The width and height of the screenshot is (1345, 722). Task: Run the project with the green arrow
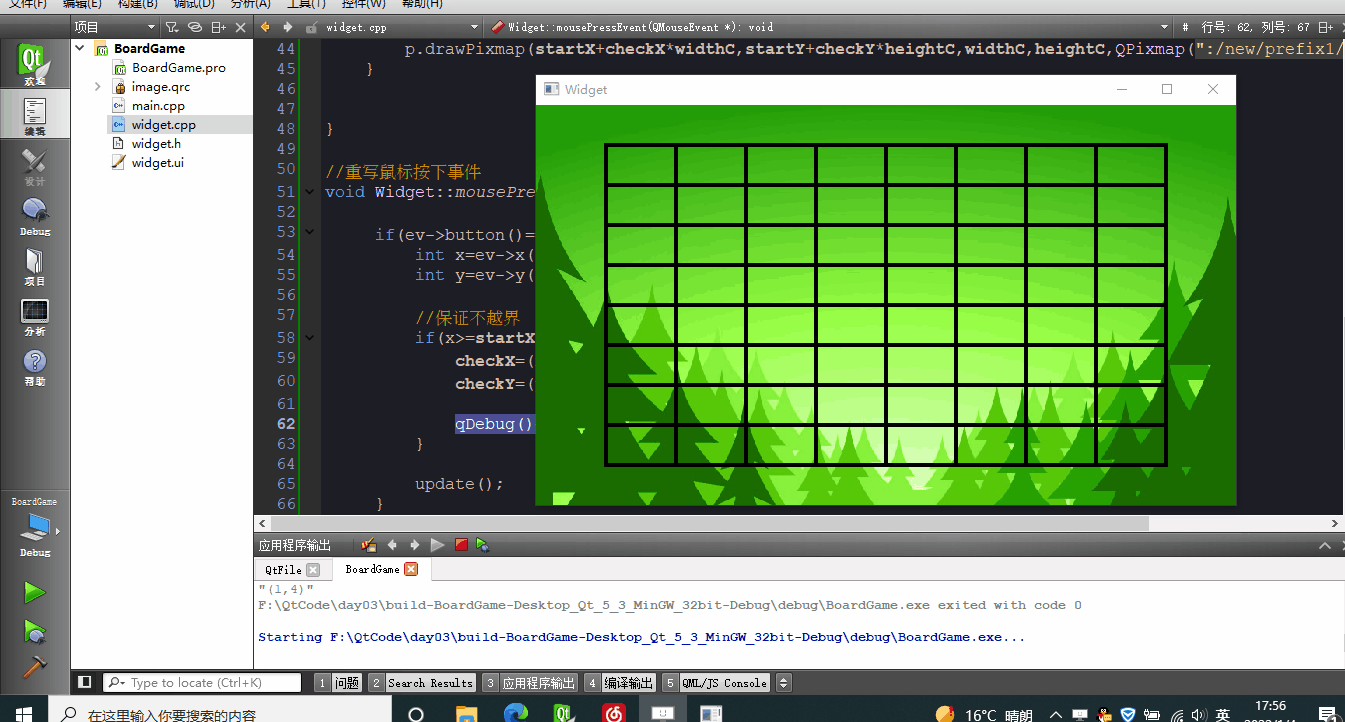point(35,593)
